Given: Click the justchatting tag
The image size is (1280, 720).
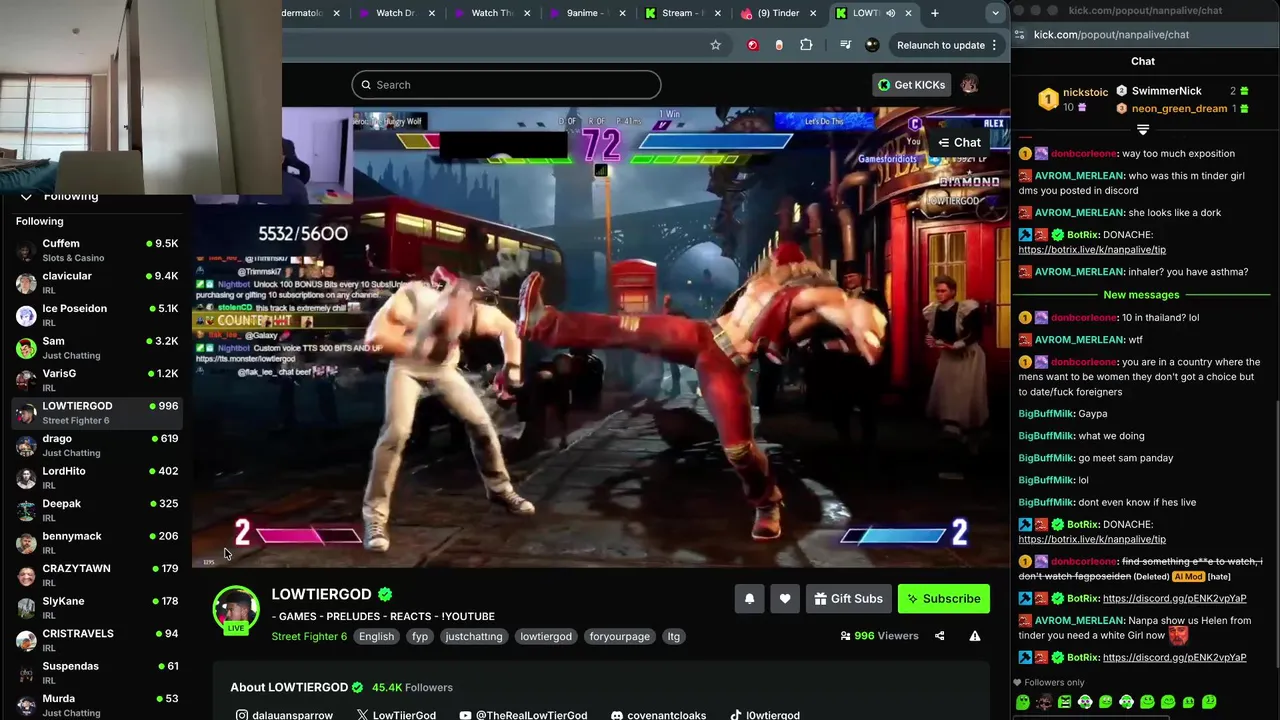Looking at the screenshot, I should pos(474,636).
